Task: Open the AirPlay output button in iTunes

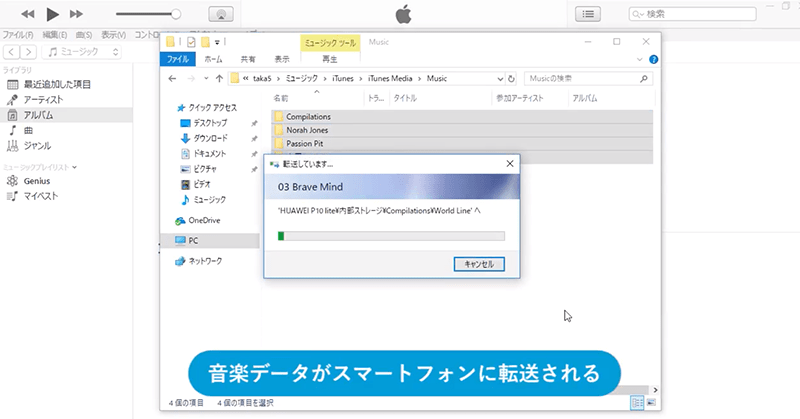Action: (x=221, y=14)
